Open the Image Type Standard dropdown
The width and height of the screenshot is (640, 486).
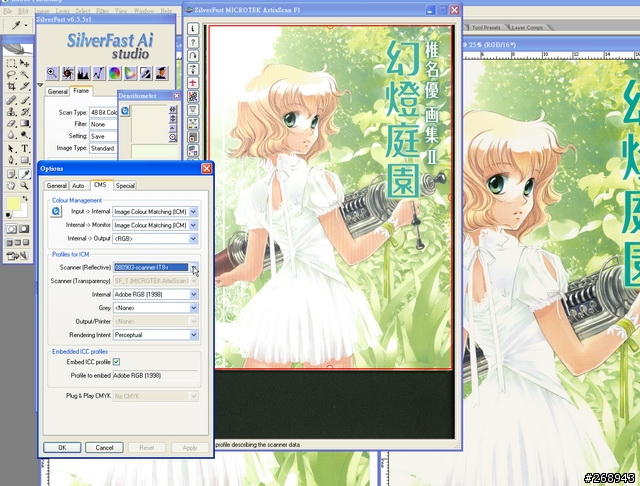point(103,148)
